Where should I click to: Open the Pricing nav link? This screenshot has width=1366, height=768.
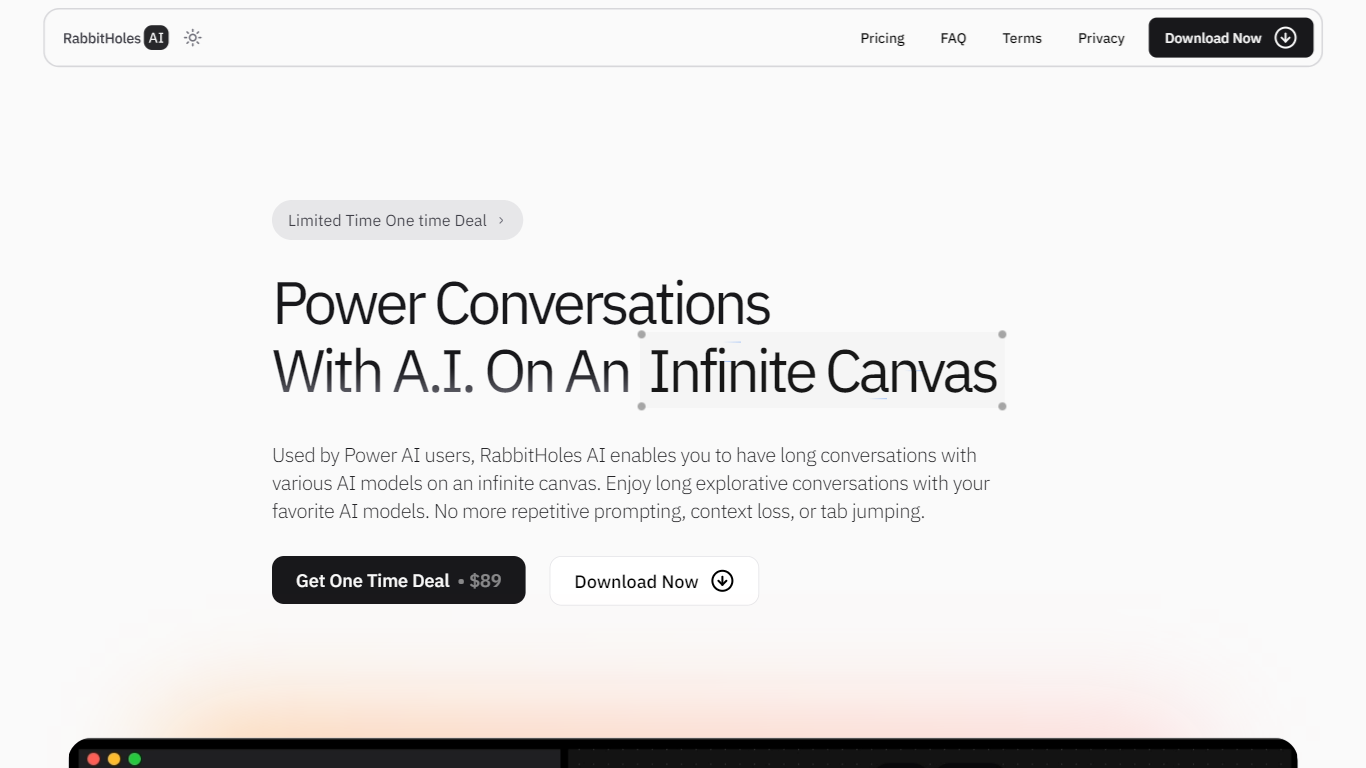point(882,38)
